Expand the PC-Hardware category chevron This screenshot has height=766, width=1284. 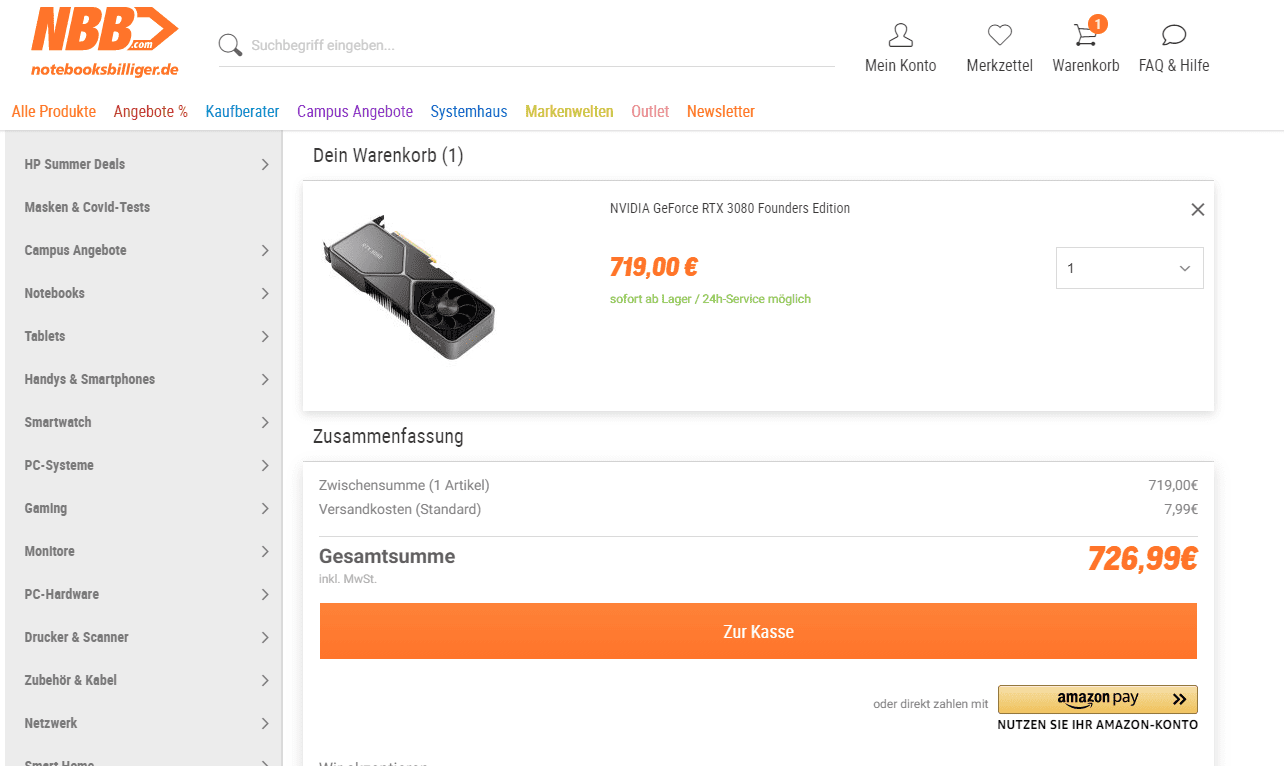[265, 594]
